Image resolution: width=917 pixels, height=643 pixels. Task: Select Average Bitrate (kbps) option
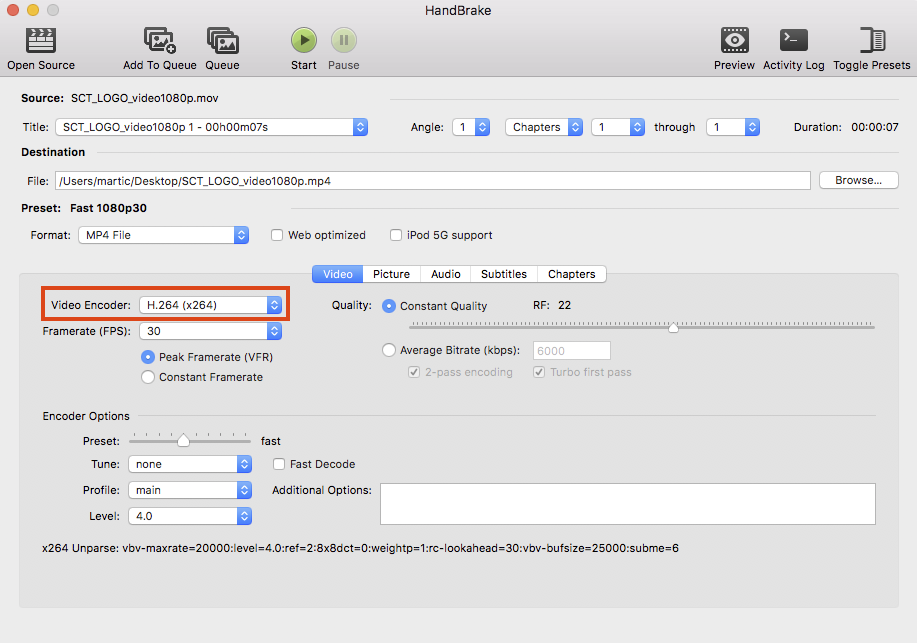[388, 350]
